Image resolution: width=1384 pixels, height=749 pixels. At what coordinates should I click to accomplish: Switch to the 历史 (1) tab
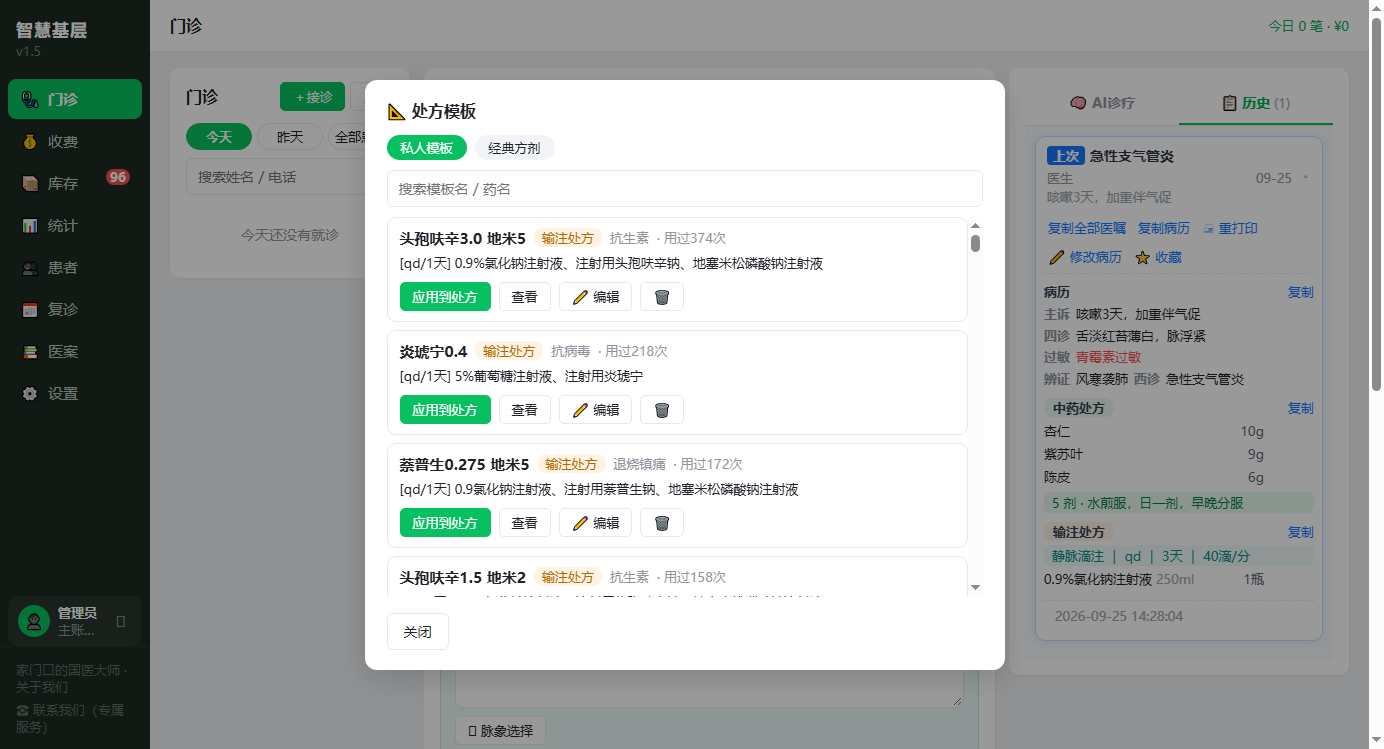pyautogui.click(x=1256, y=103)
